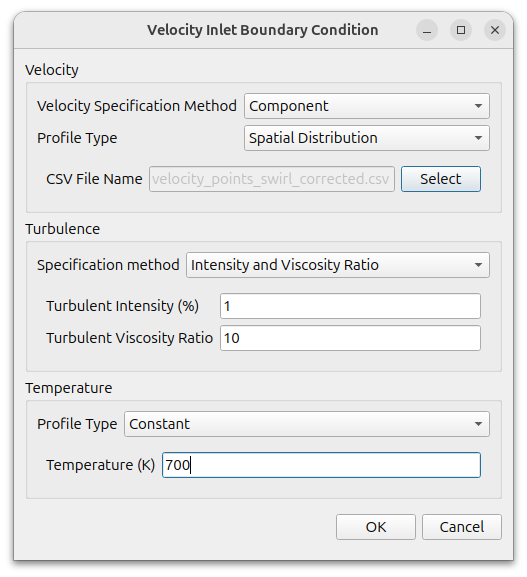Expand the turbulence Specification method dropdown
The height and width of the screenshot is (577, 527).
pos(338,265)
